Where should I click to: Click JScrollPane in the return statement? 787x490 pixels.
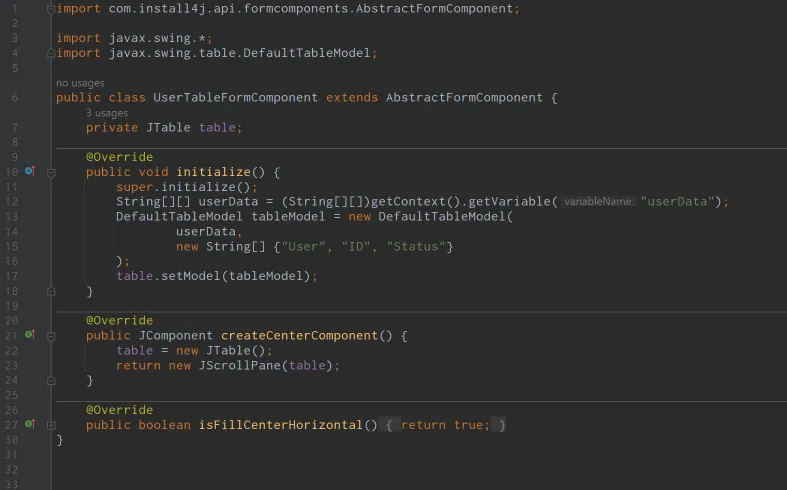click(239, 365)
